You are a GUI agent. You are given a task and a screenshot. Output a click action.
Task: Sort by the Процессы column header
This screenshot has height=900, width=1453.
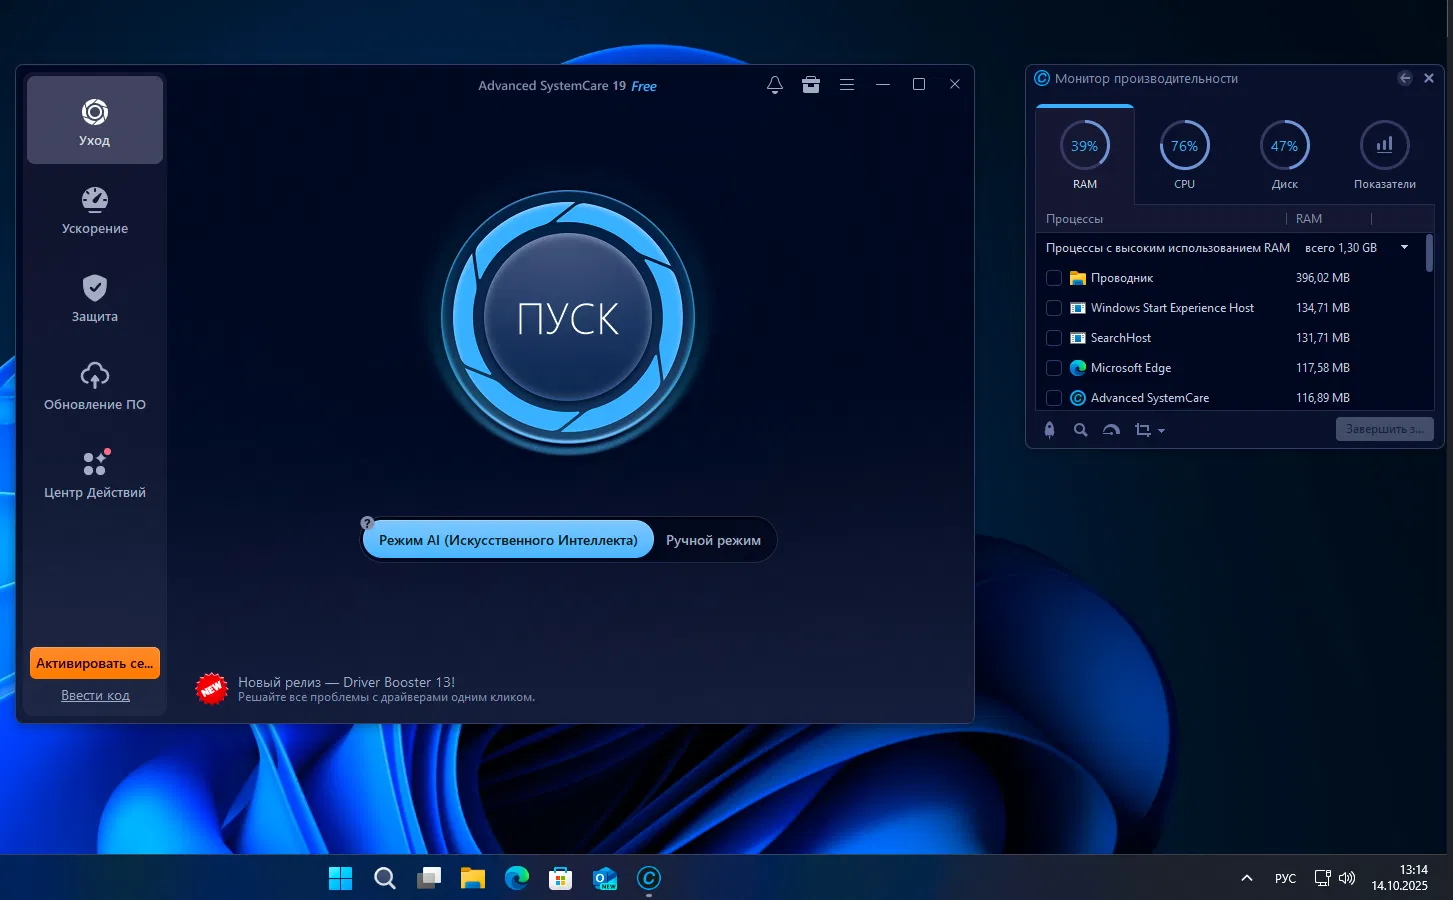(x=1074, y=218)
